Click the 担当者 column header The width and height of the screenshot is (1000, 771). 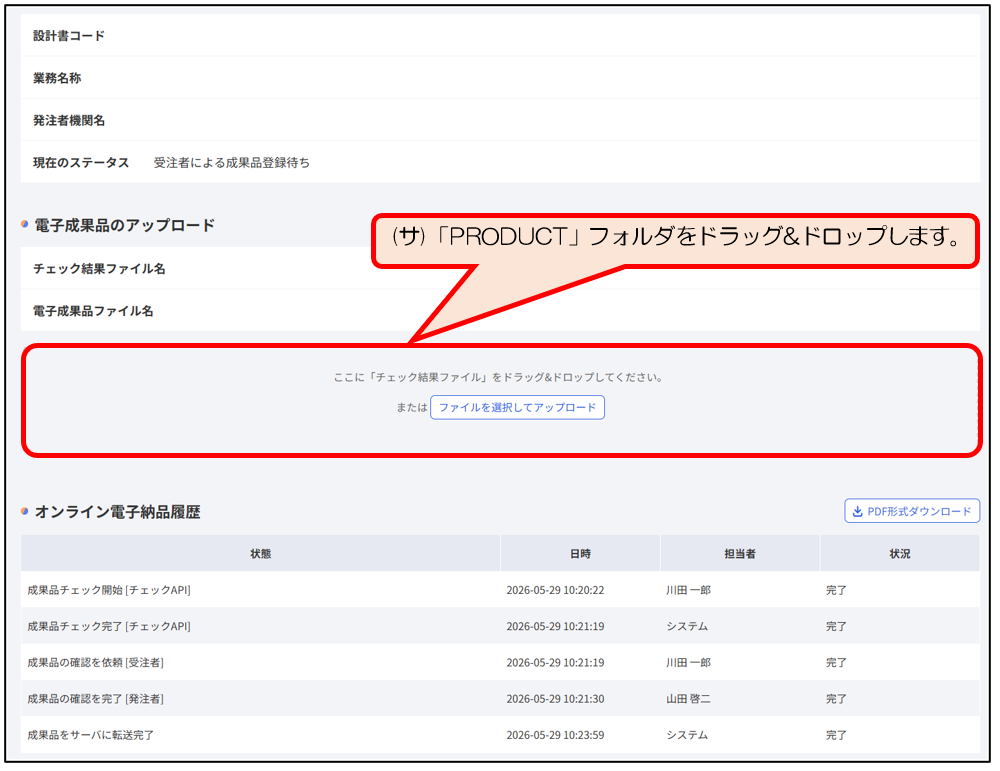(x=740, y=554)
